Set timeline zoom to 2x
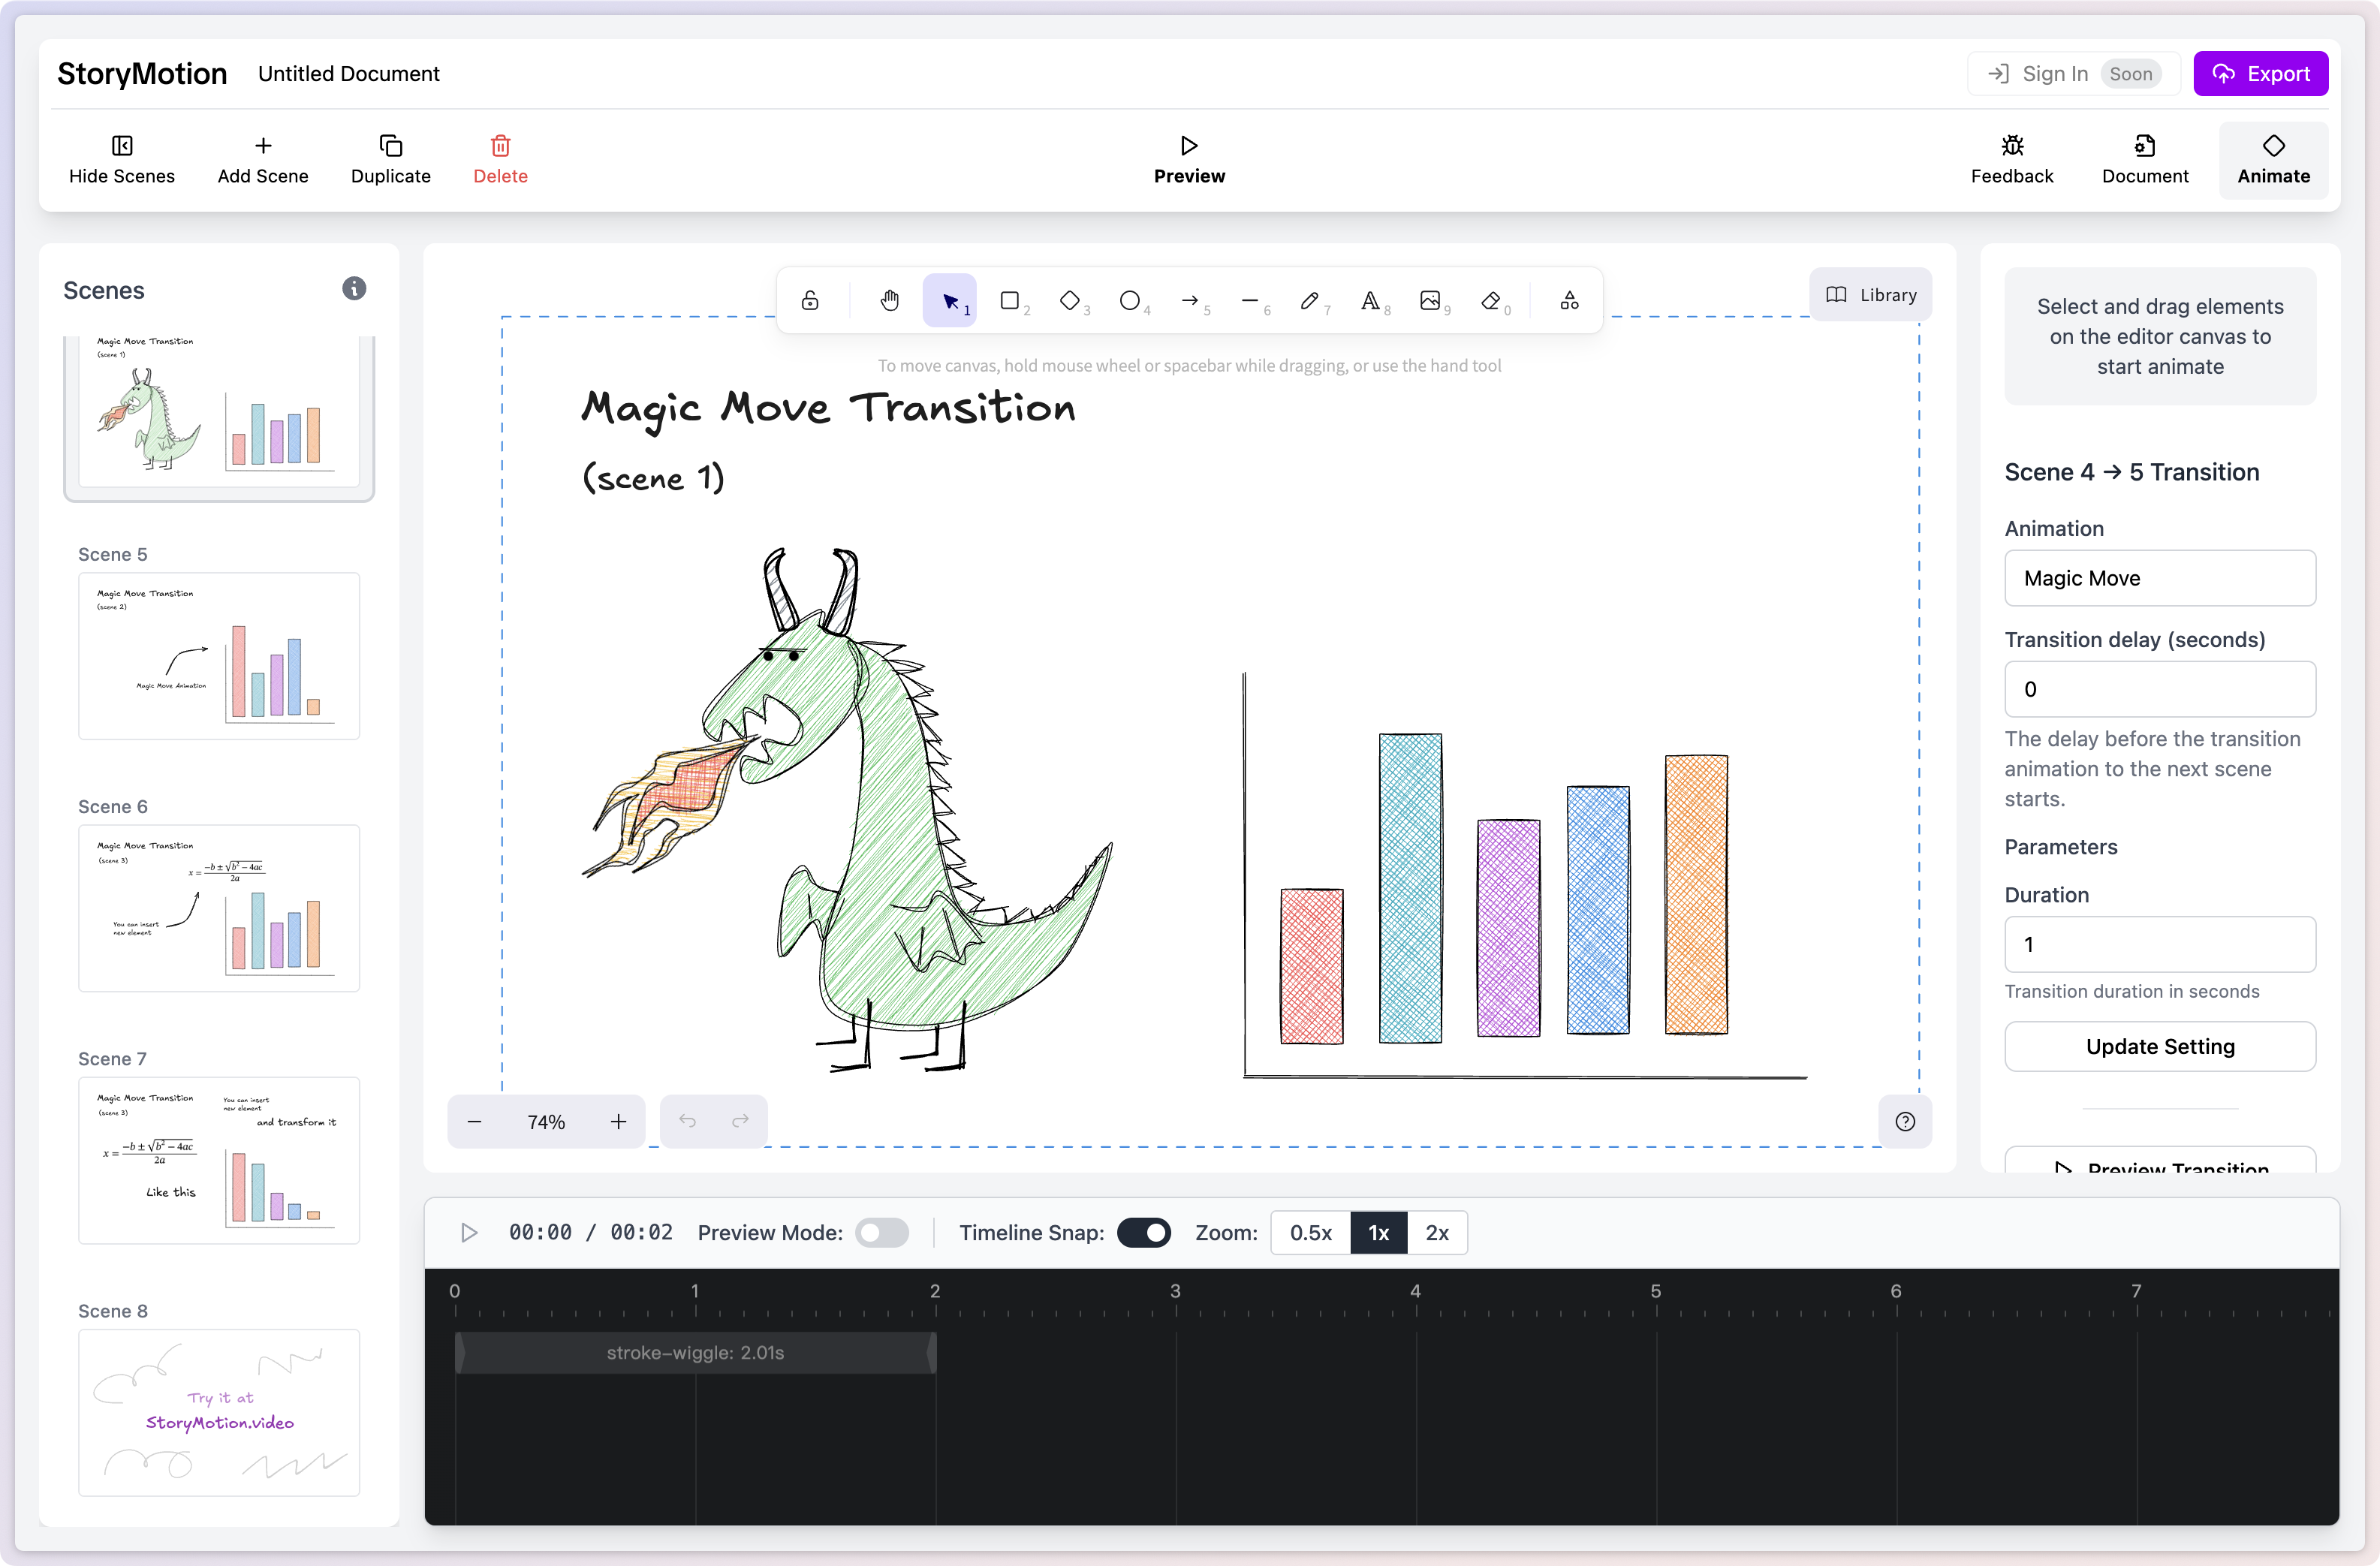 coord(1436,1232)
